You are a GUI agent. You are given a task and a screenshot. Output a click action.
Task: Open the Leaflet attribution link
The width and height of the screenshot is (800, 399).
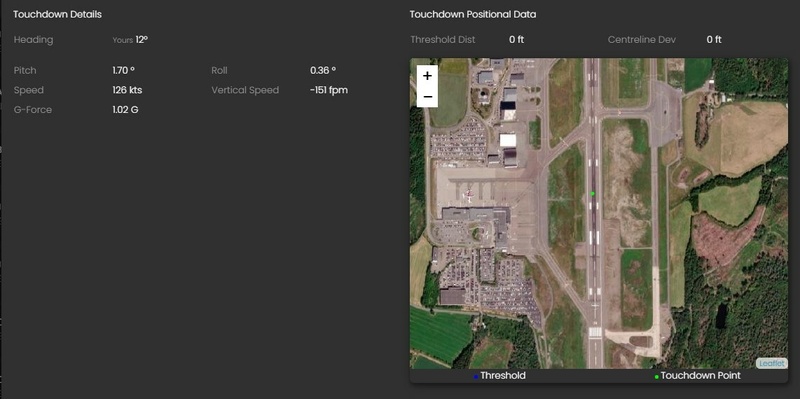(771, 363)
